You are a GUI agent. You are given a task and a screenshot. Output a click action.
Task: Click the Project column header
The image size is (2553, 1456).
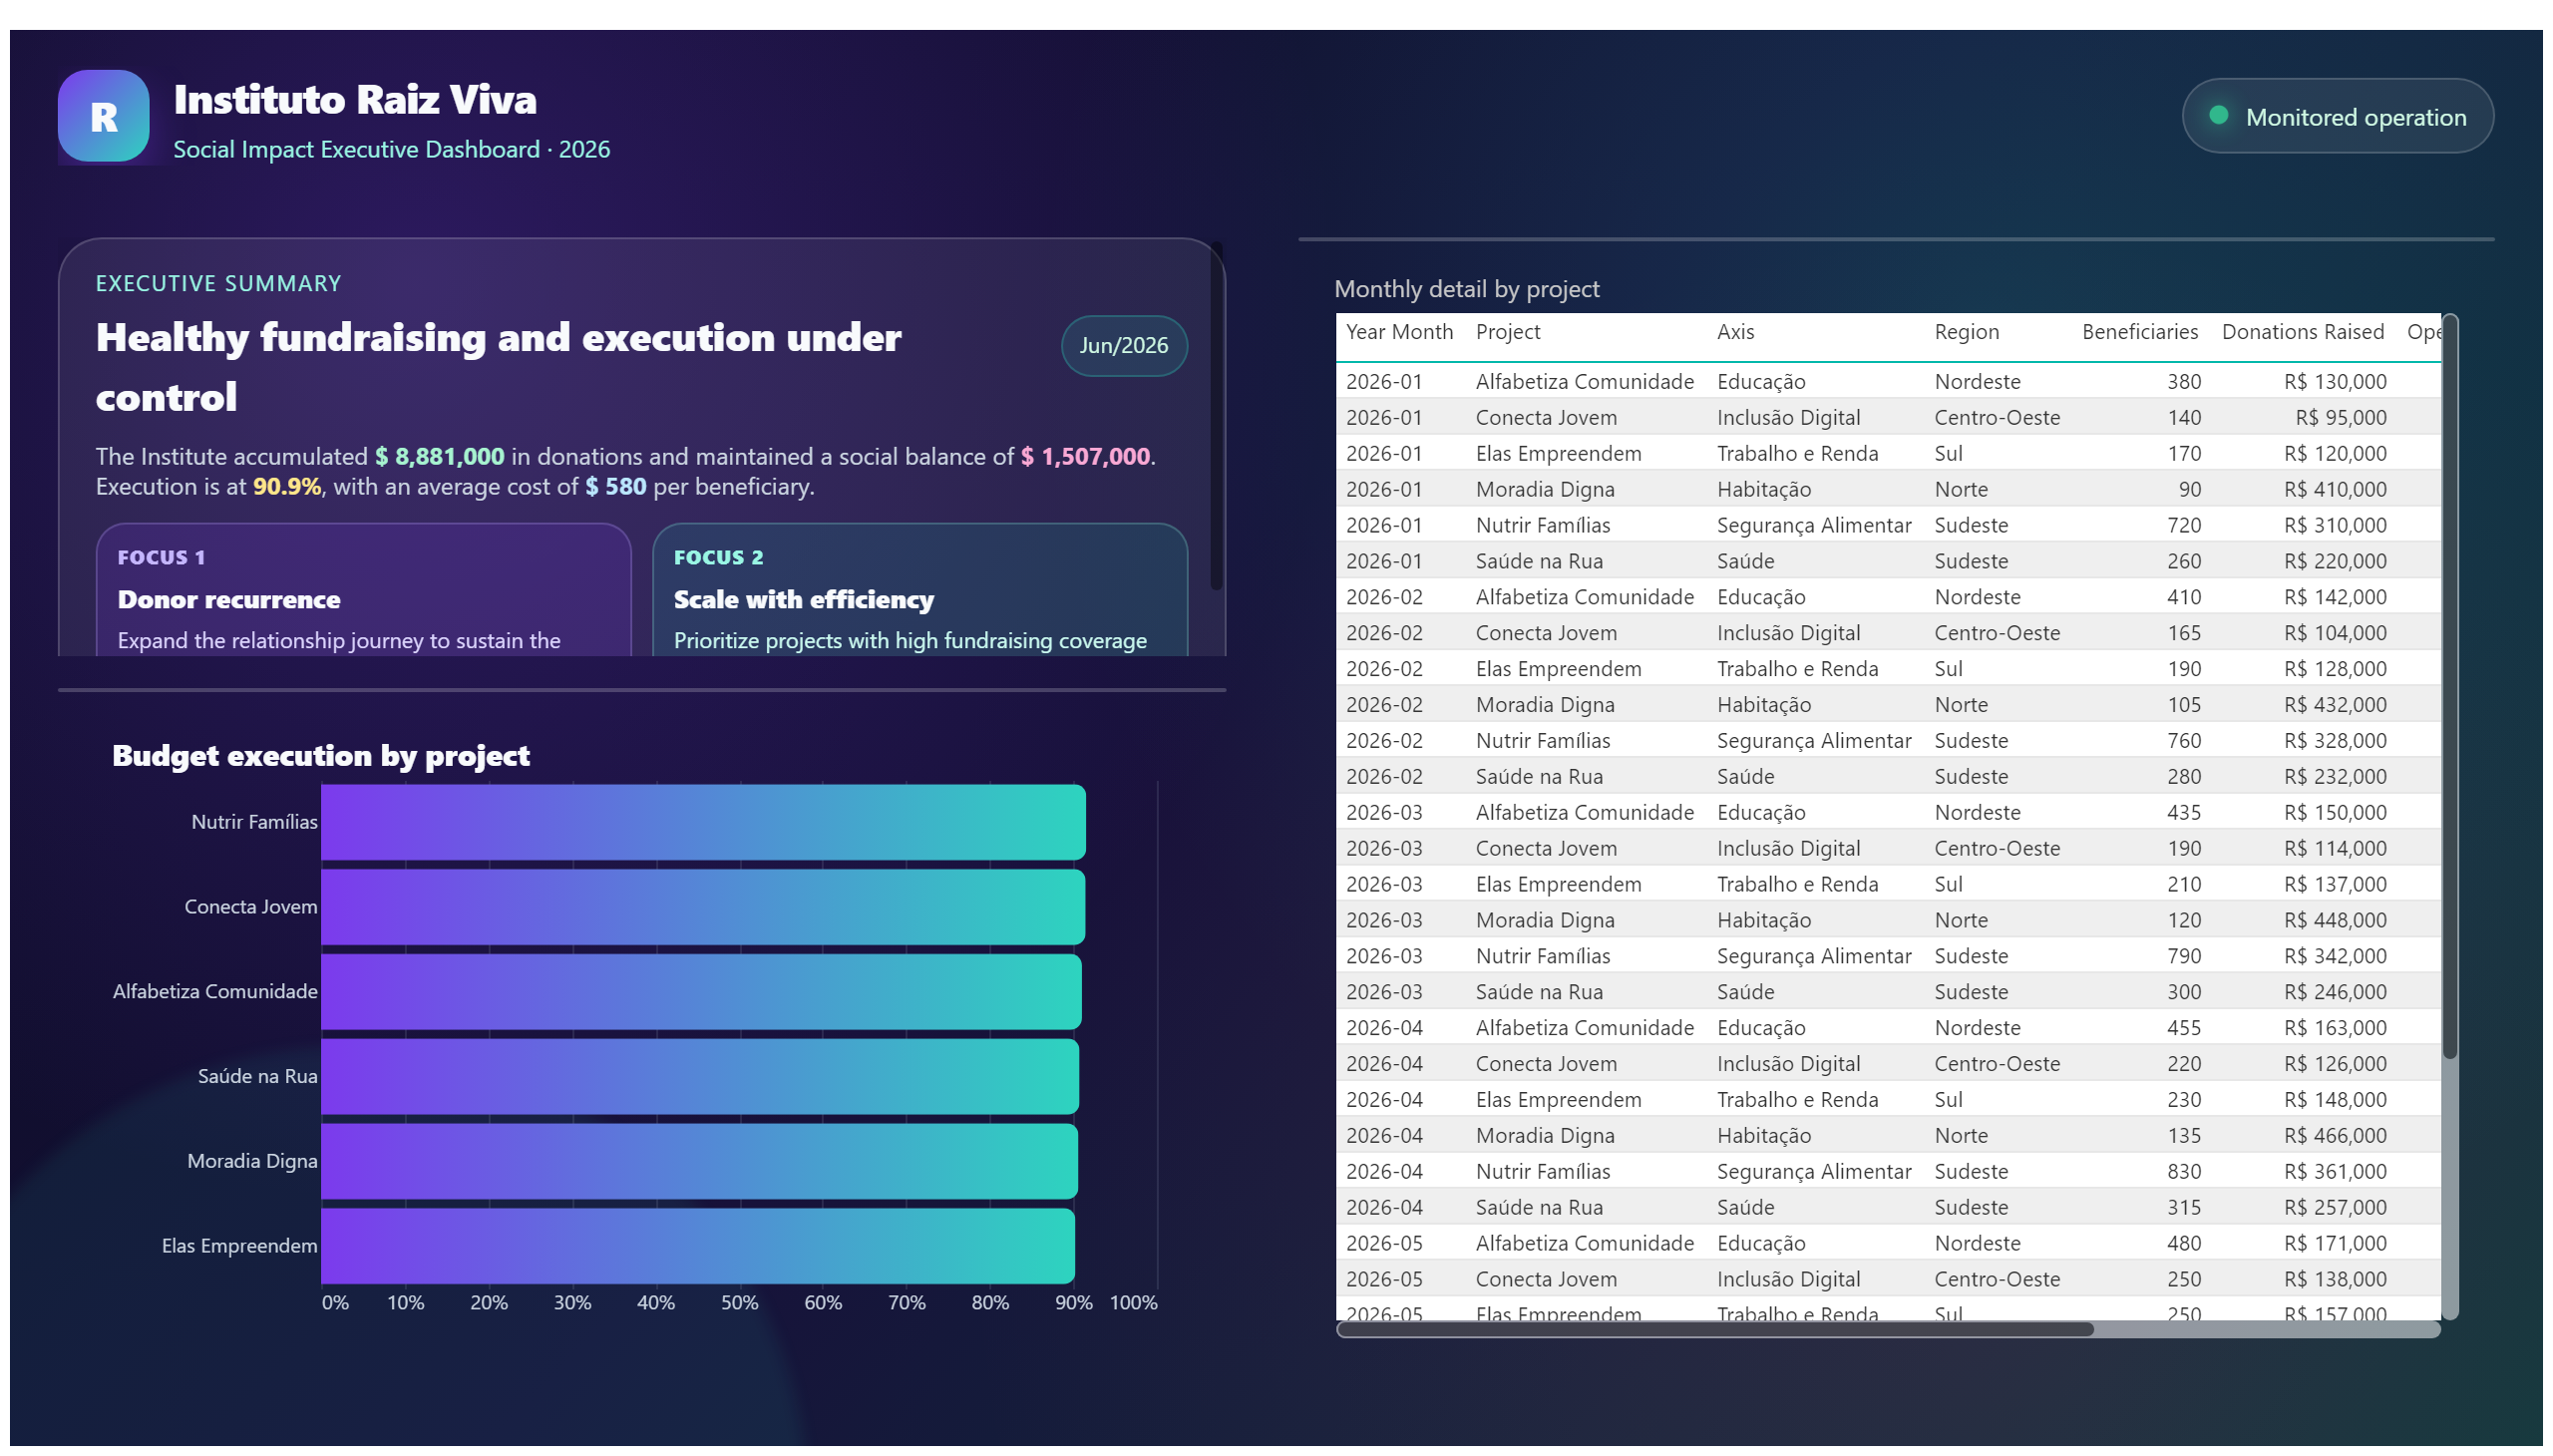pyautogui.click(x=1507, y=332)
